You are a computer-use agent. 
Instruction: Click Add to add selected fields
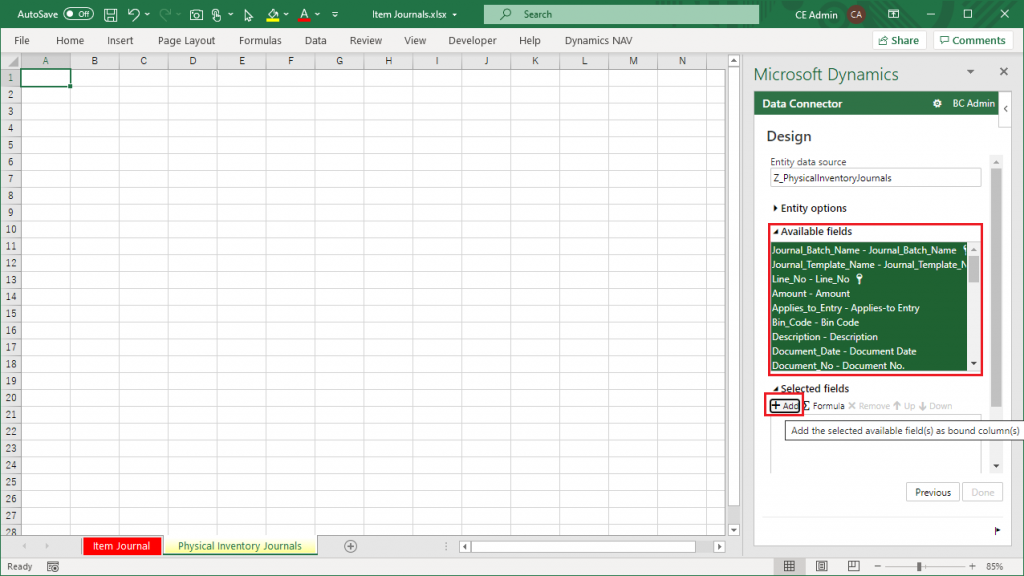[784, 406]
